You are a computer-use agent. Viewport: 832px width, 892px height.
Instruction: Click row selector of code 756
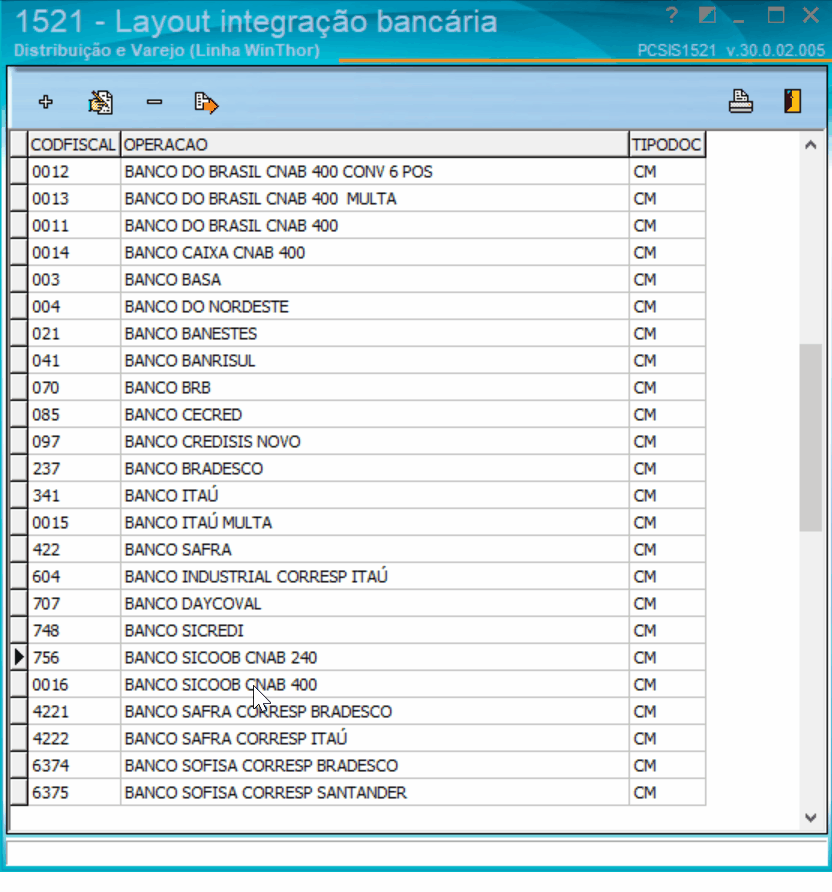(x=19, y=658)
